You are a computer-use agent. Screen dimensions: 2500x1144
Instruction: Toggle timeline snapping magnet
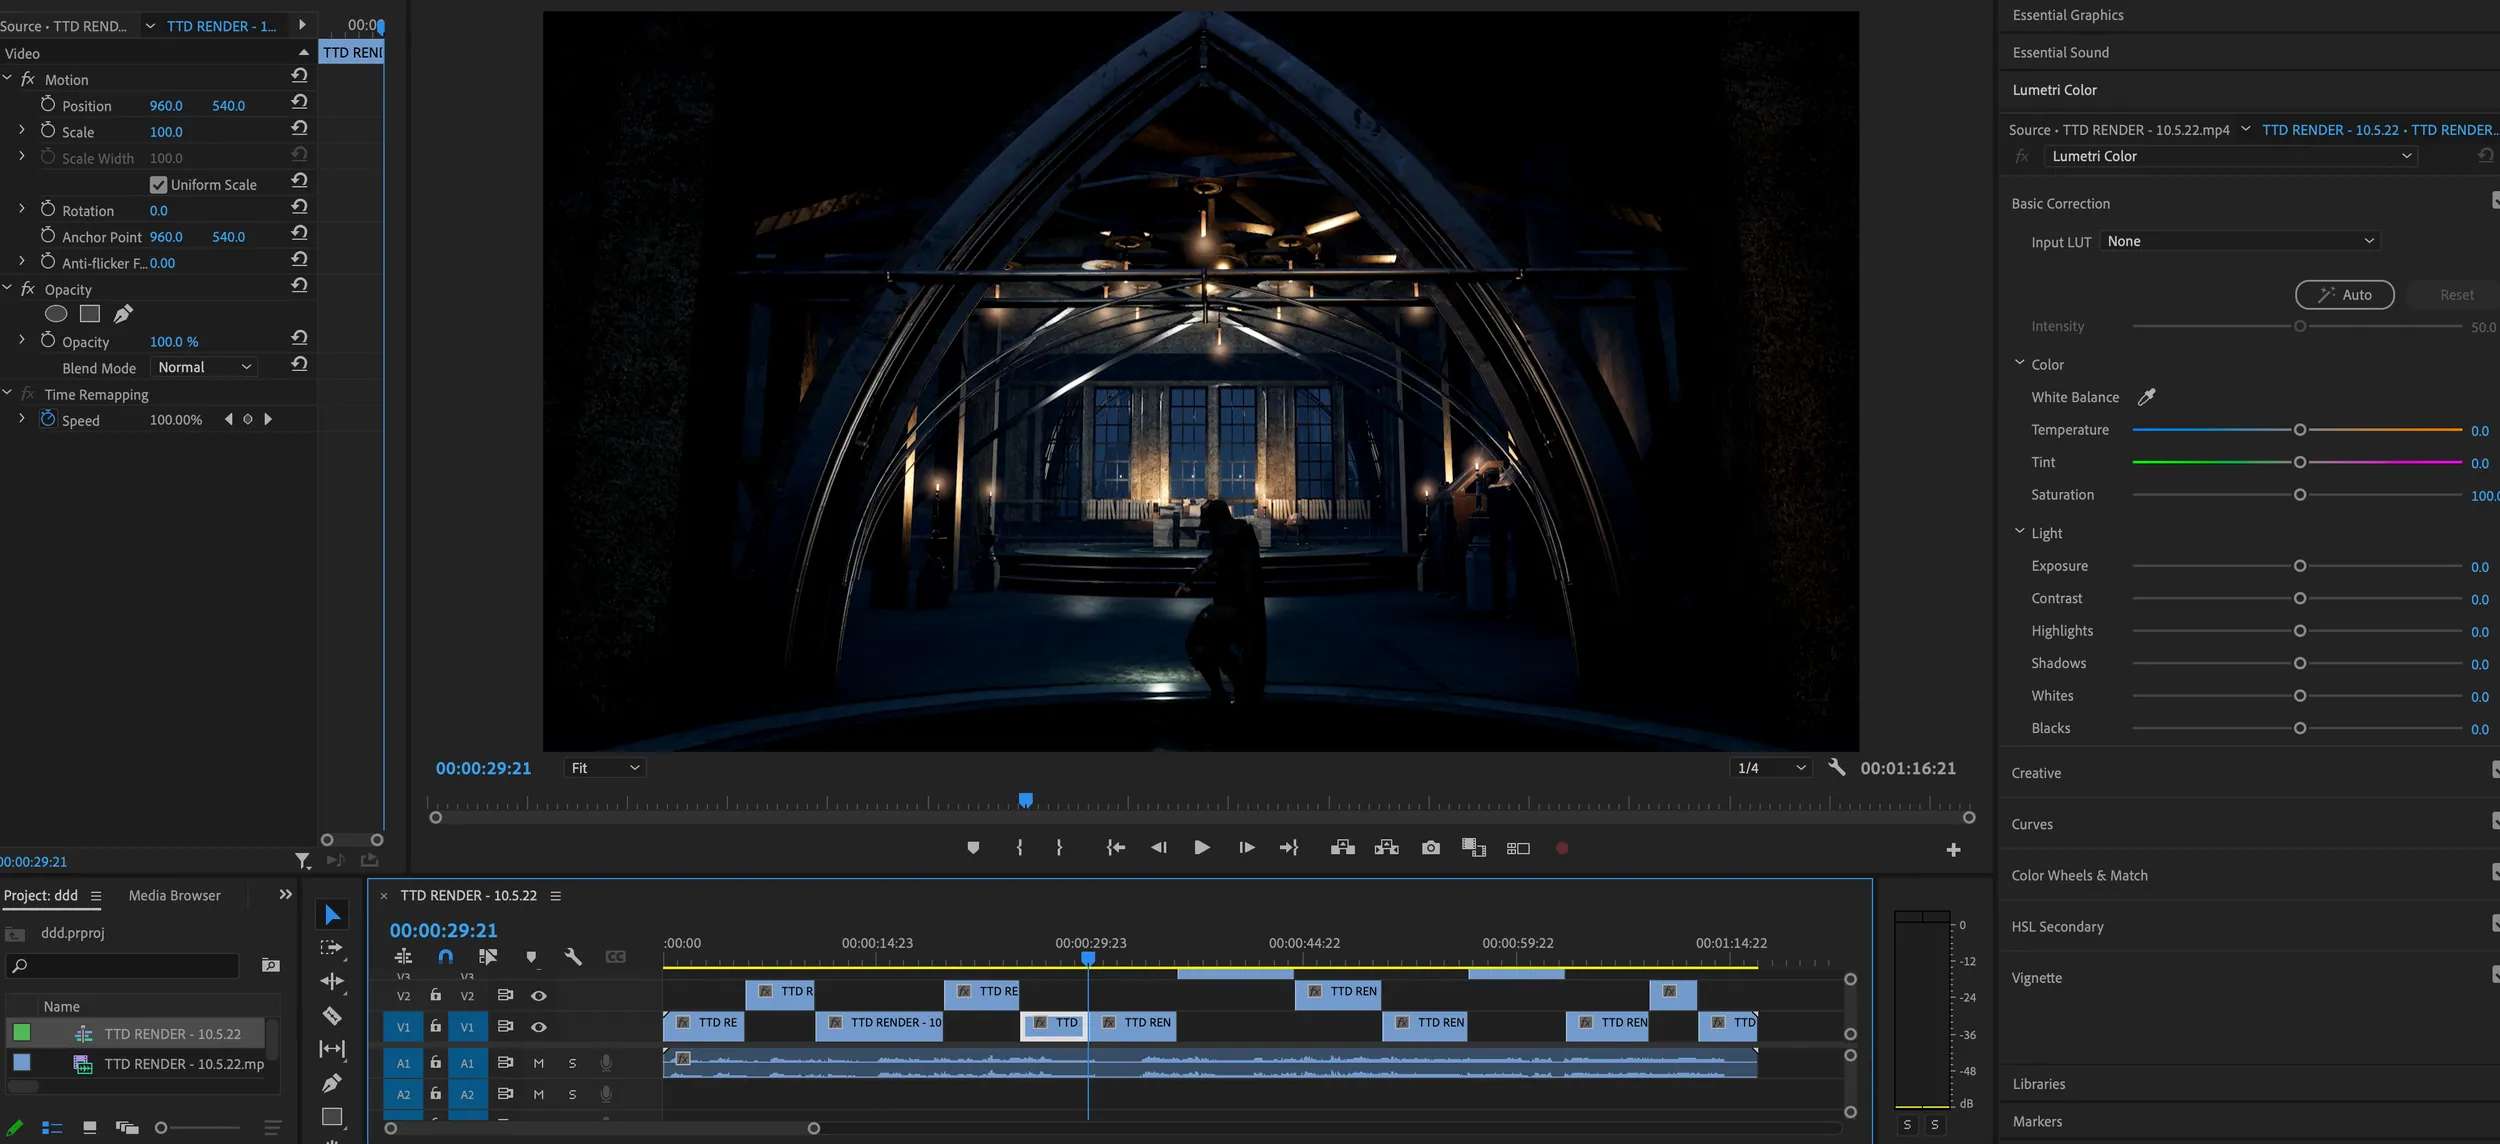(x=446, y=957)
